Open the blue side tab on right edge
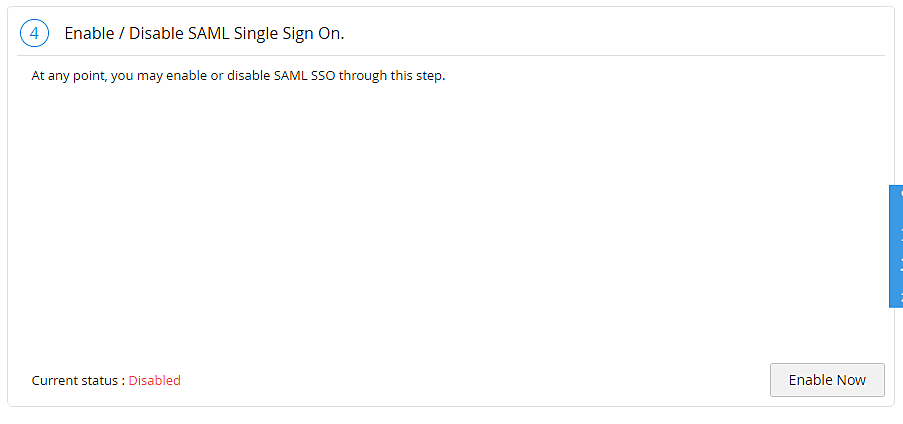 pos(896,246)
